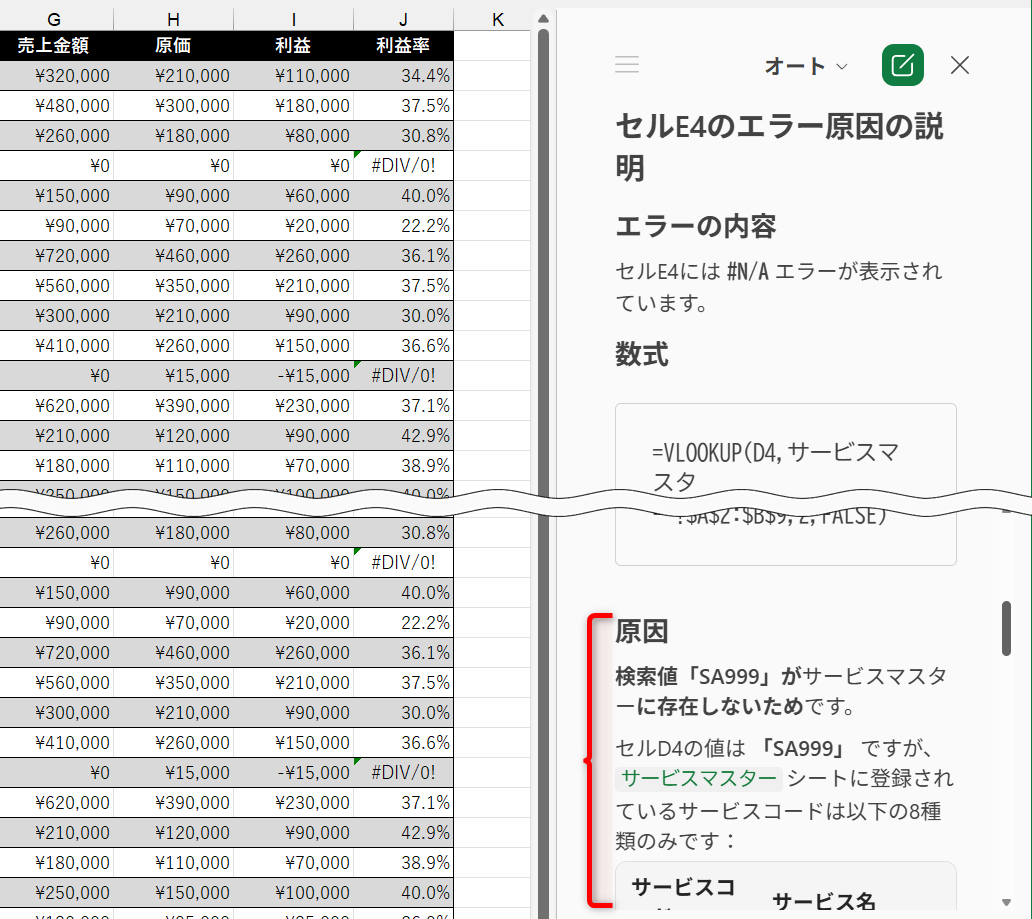The height and width of the screenshot is (919, 1032).
Task: Select 37.5% in the ¥480,000 row
Action: click(403, 105)
